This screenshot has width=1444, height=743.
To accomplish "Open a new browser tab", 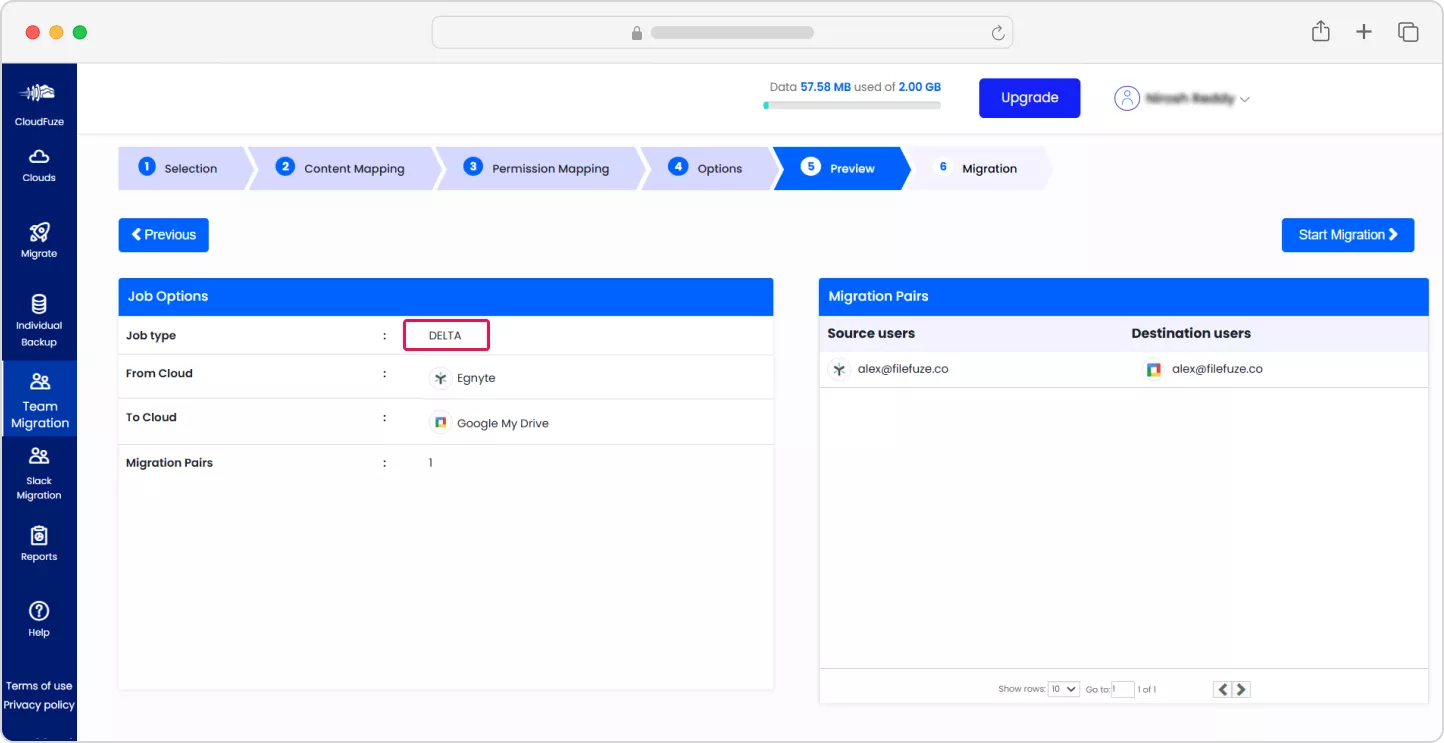I will [x=1364, y=32].
